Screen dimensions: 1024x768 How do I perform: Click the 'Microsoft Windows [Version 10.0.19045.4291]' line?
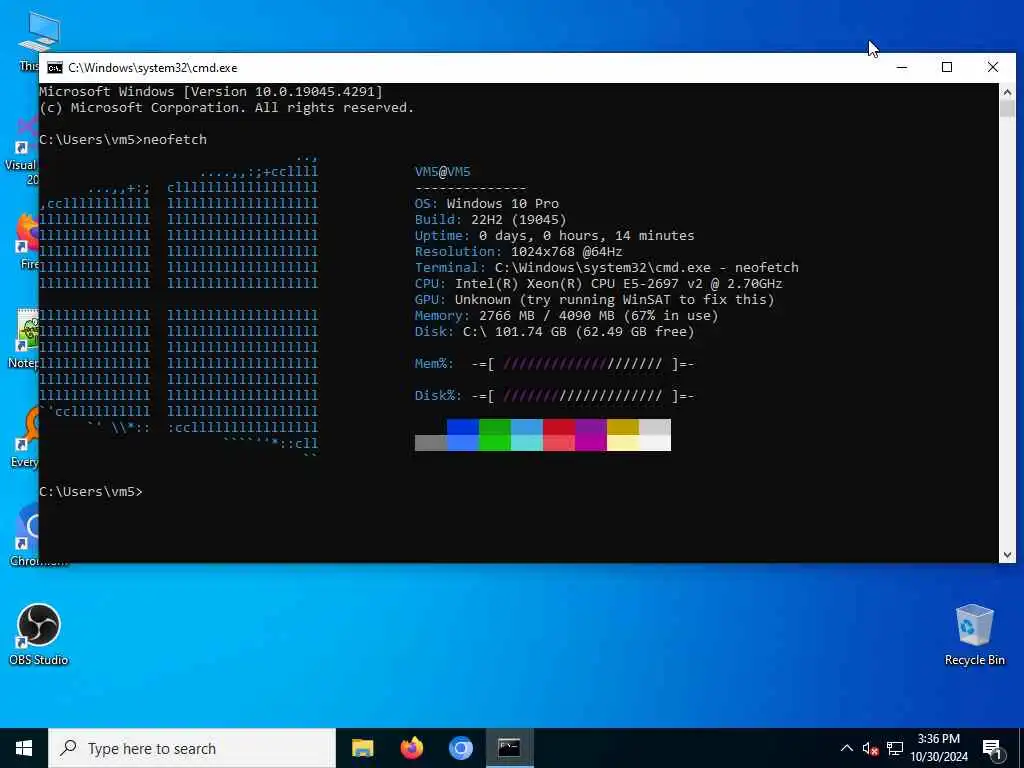pos(211,91)
